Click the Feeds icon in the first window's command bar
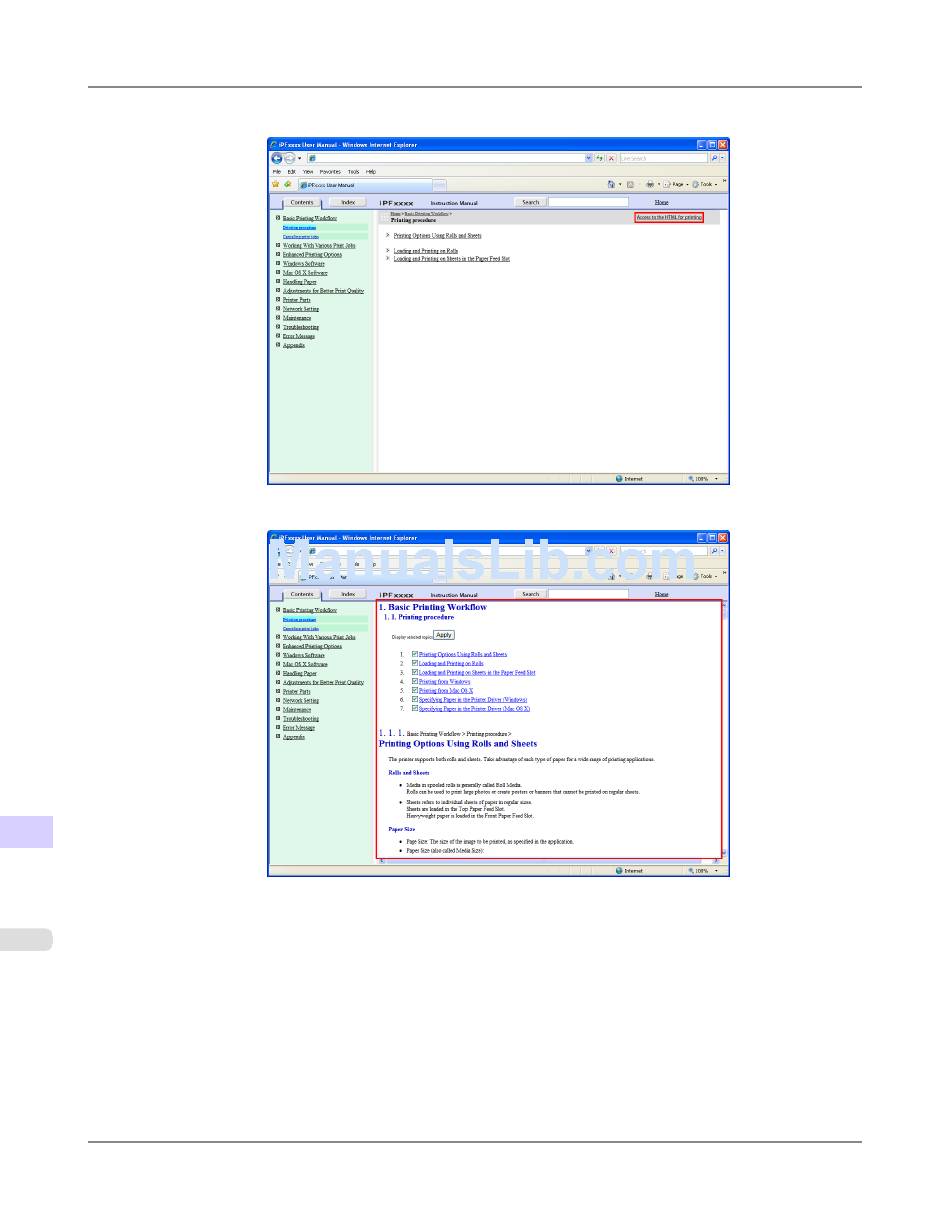This screenshot has width=950, height=1229. coord(630,184)
